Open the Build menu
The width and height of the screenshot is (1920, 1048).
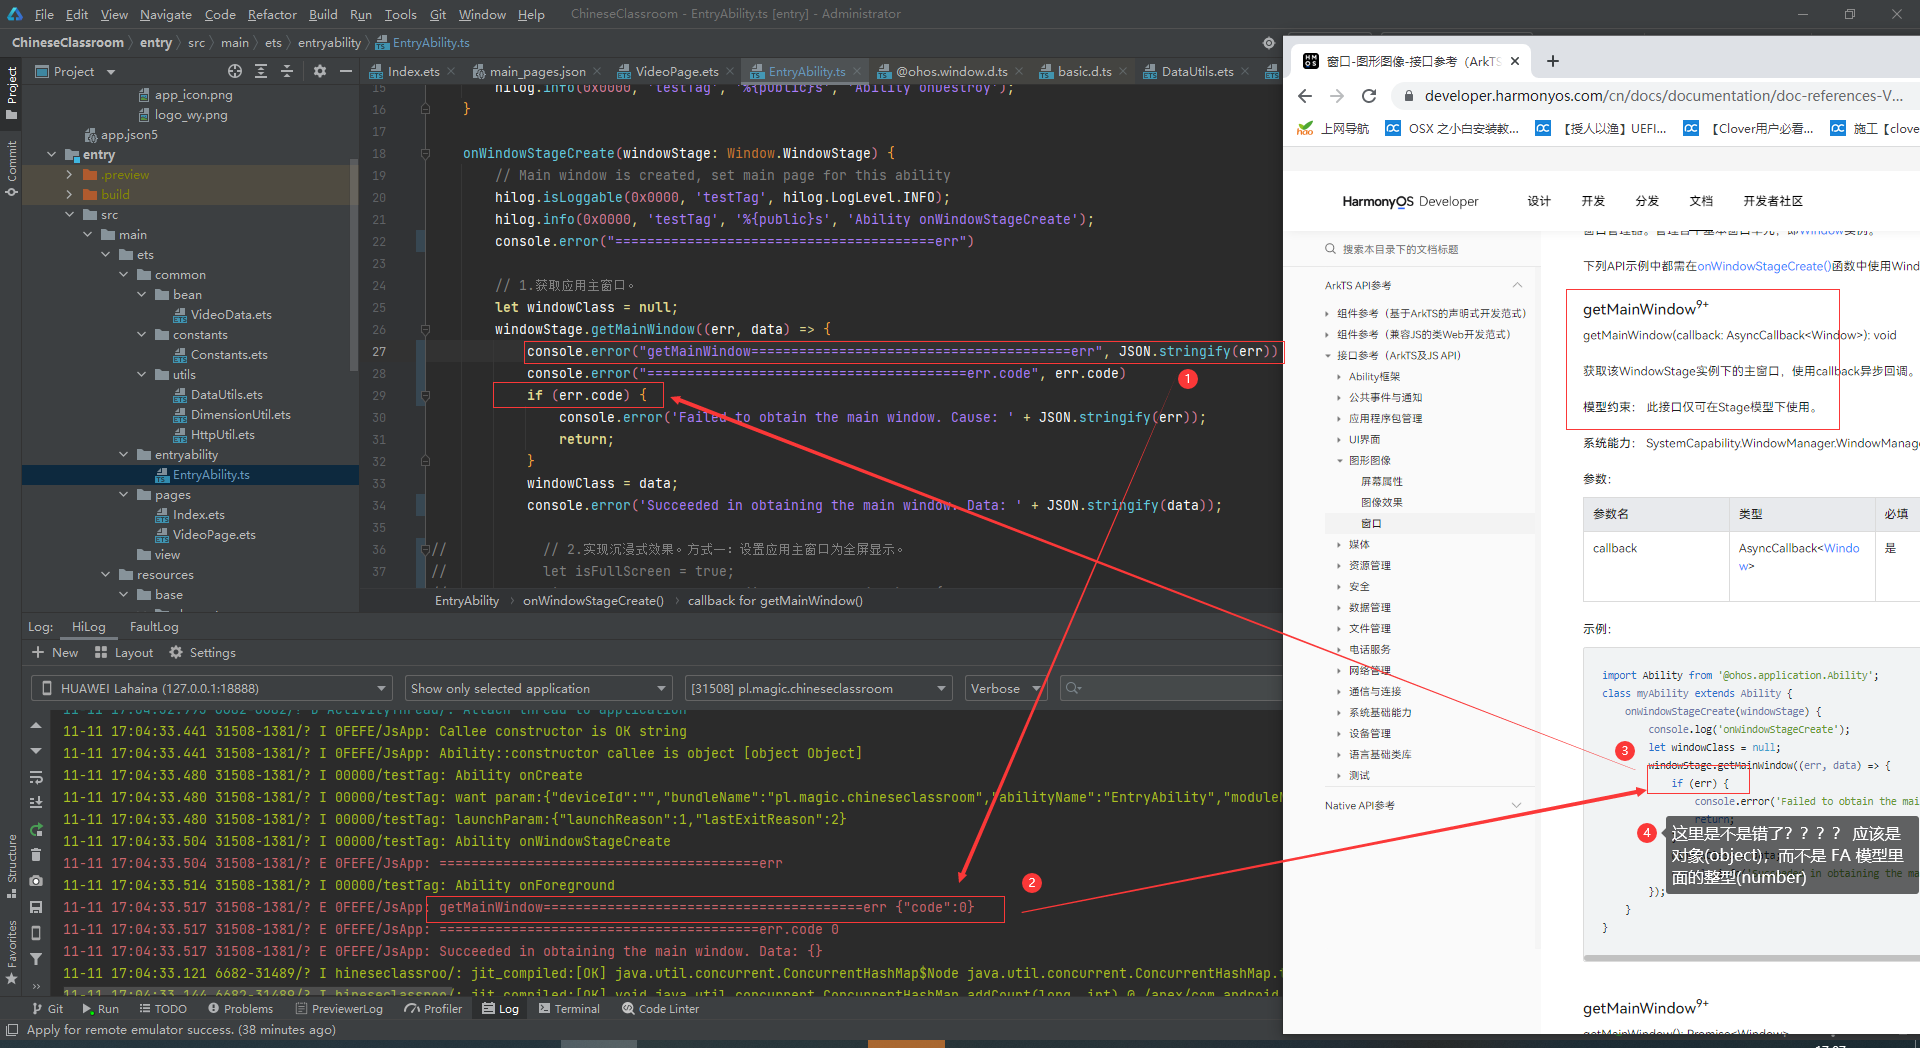(x=323, y=14)
